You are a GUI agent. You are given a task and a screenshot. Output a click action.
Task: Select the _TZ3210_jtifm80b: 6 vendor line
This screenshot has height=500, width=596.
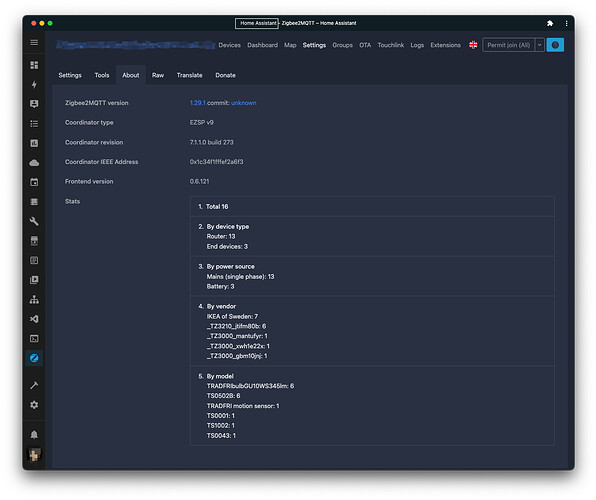click(x=236, y=326)
